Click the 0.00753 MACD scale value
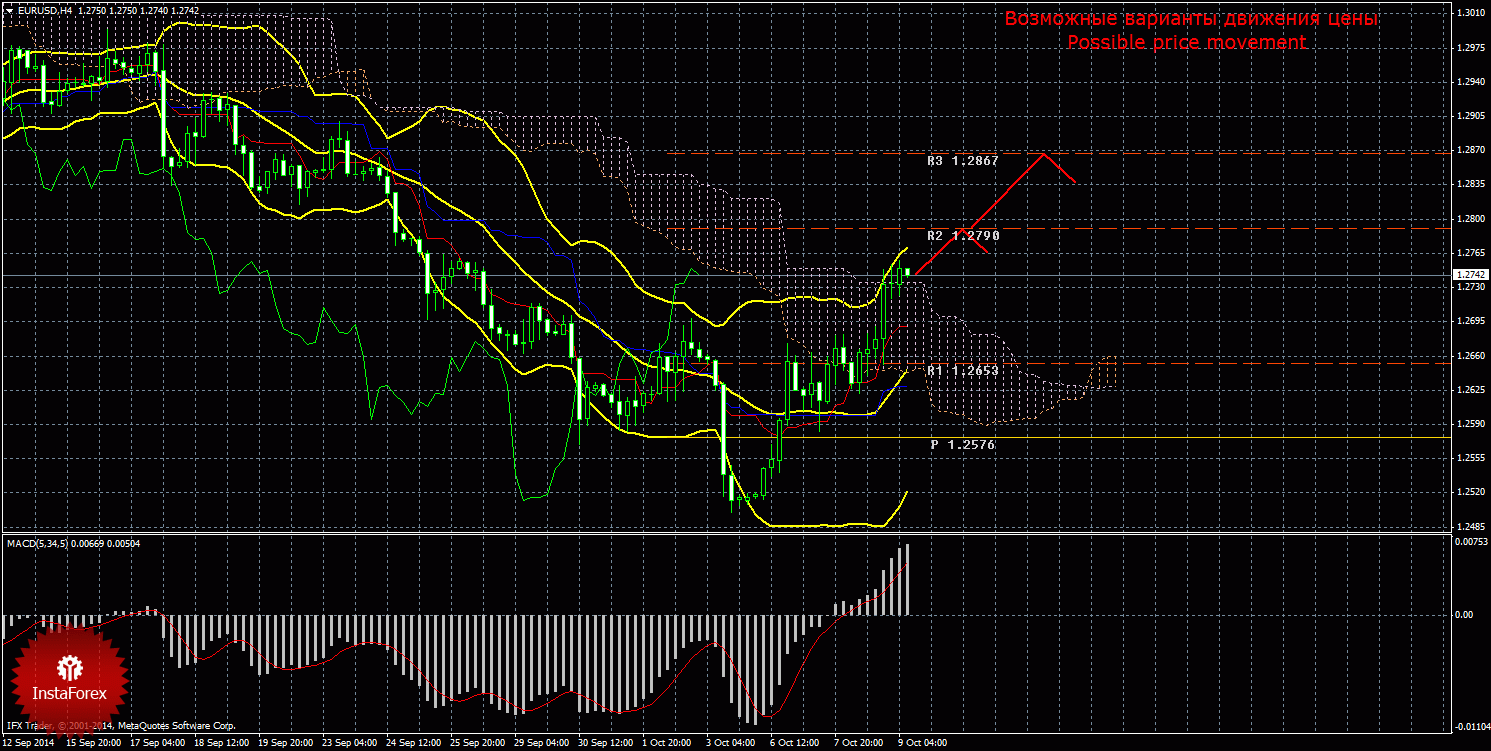1491x751 pixels. tap(1470, 542)
